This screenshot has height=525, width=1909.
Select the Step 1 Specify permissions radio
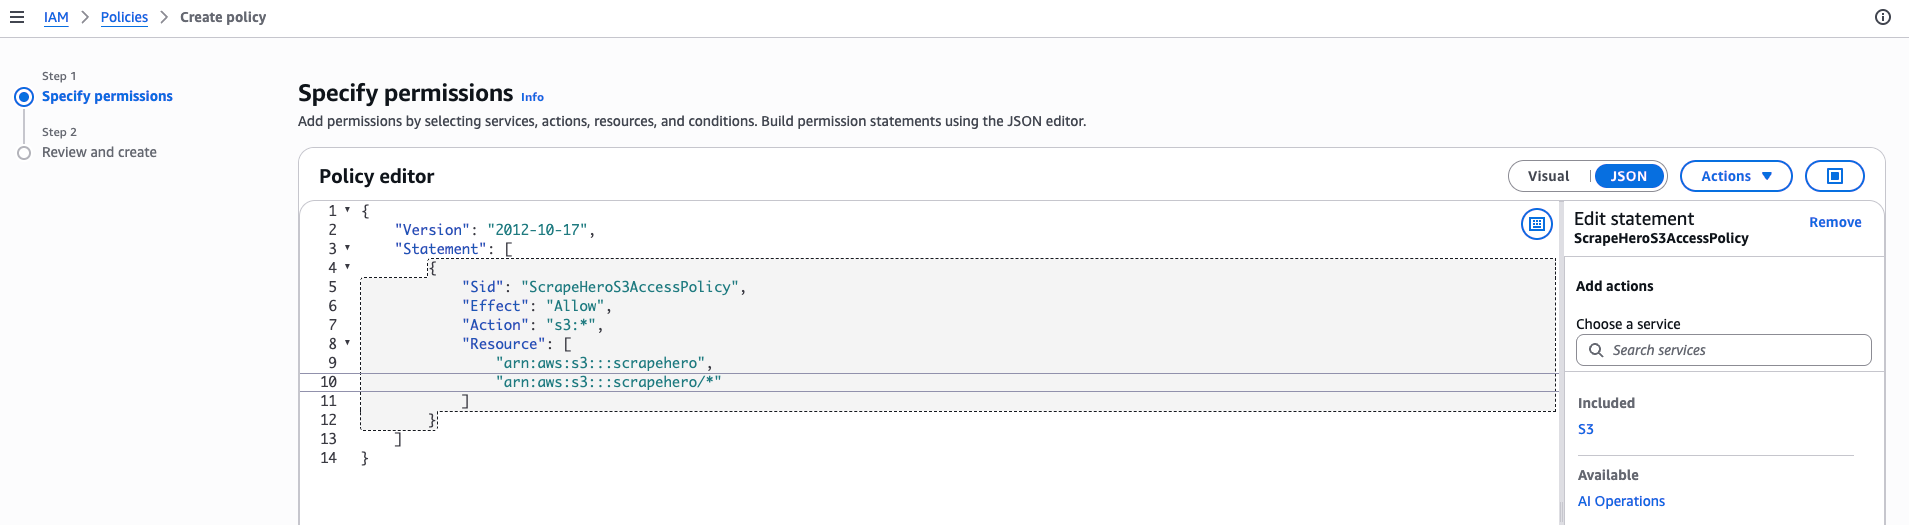(x=24, y=97)
